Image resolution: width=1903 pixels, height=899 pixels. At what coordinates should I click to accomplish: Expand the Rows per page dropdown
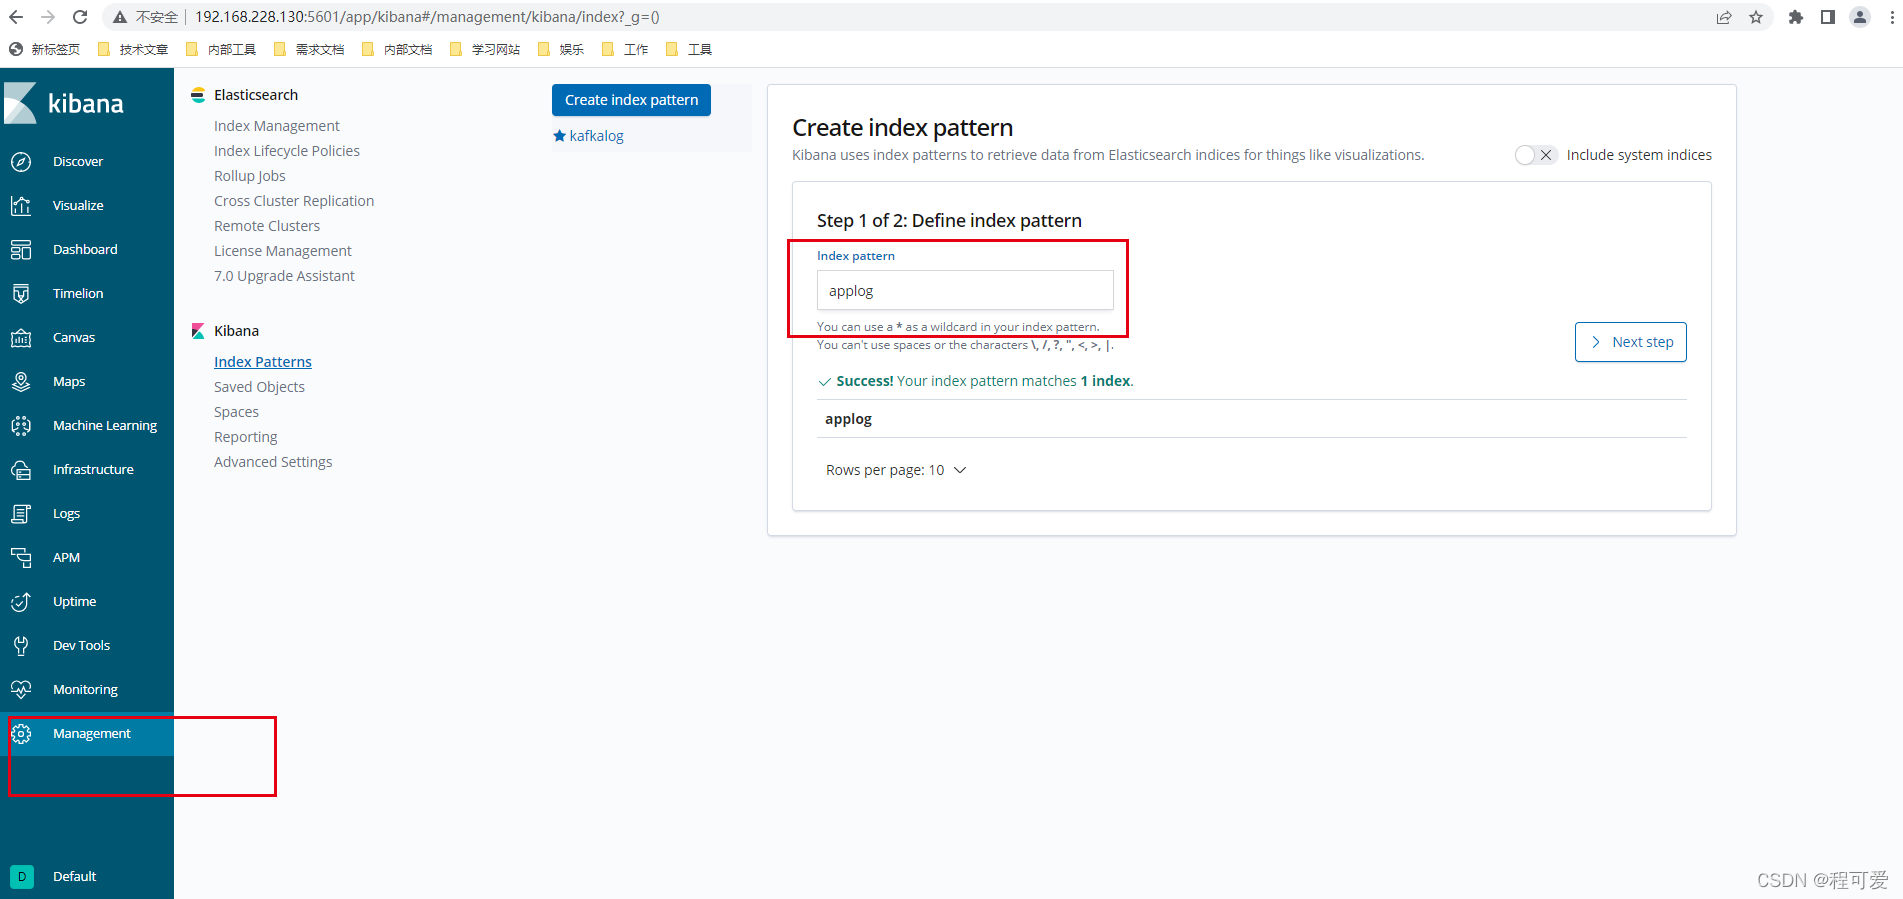click(896, 470)
